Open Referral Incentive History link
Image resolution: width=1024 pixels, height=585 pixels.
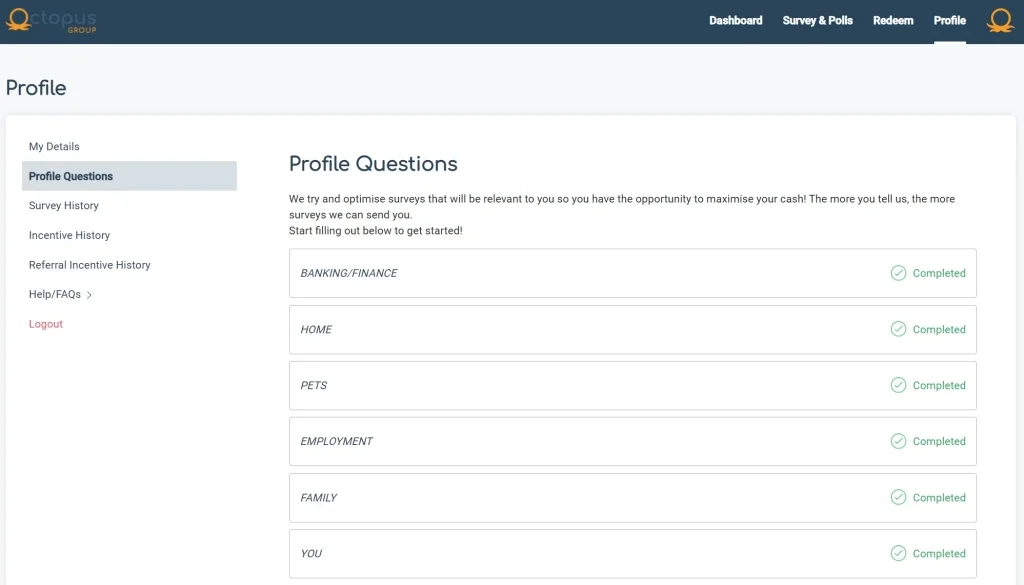[x=90, y=265]
